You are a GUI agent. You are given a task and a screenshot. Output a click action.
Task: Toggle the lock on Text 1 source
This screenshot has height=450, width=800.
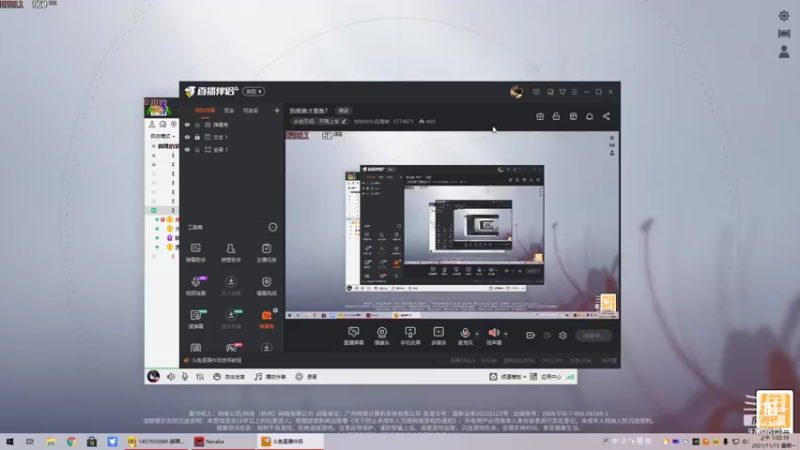click(x=197, y=137)
